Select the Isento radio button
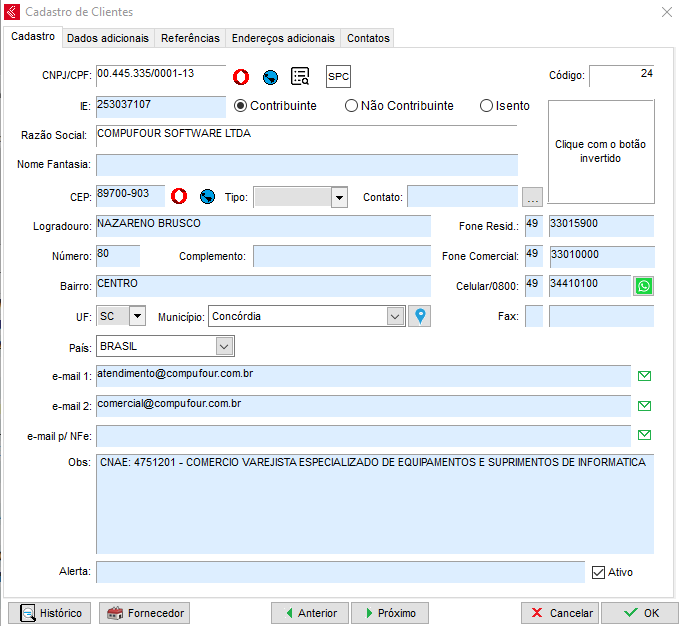The height and width of the screenshot is (626, 682). click(487, 106)
